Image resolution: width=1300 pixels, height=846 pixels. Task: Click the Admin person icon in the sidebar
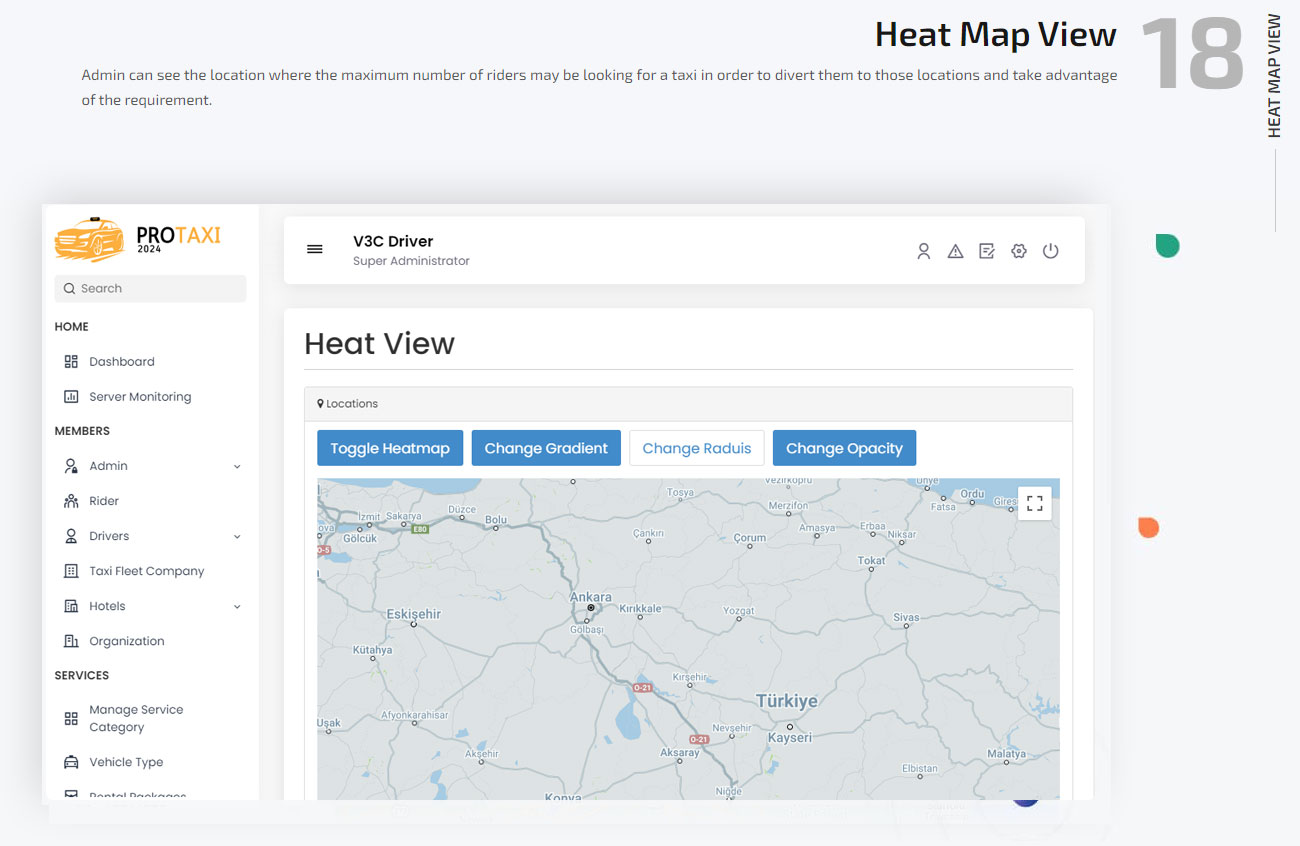[71, 466]
